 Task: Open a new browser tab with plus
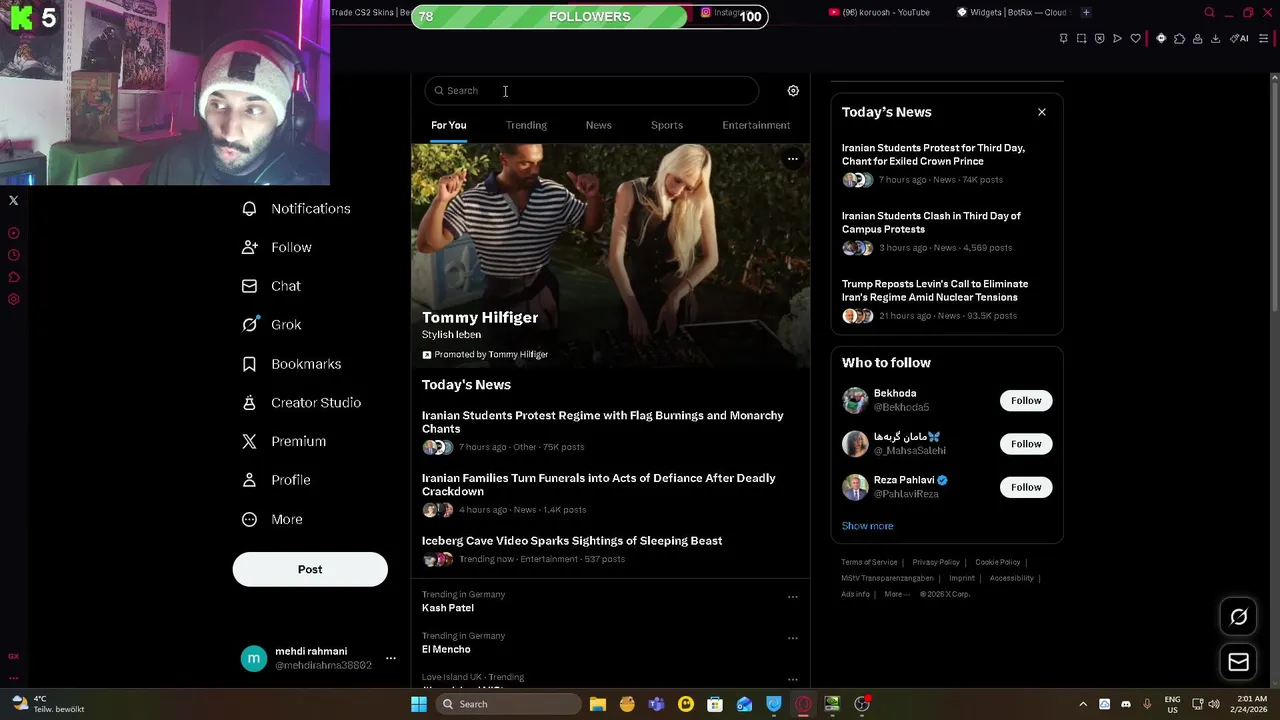point(1086,12)
